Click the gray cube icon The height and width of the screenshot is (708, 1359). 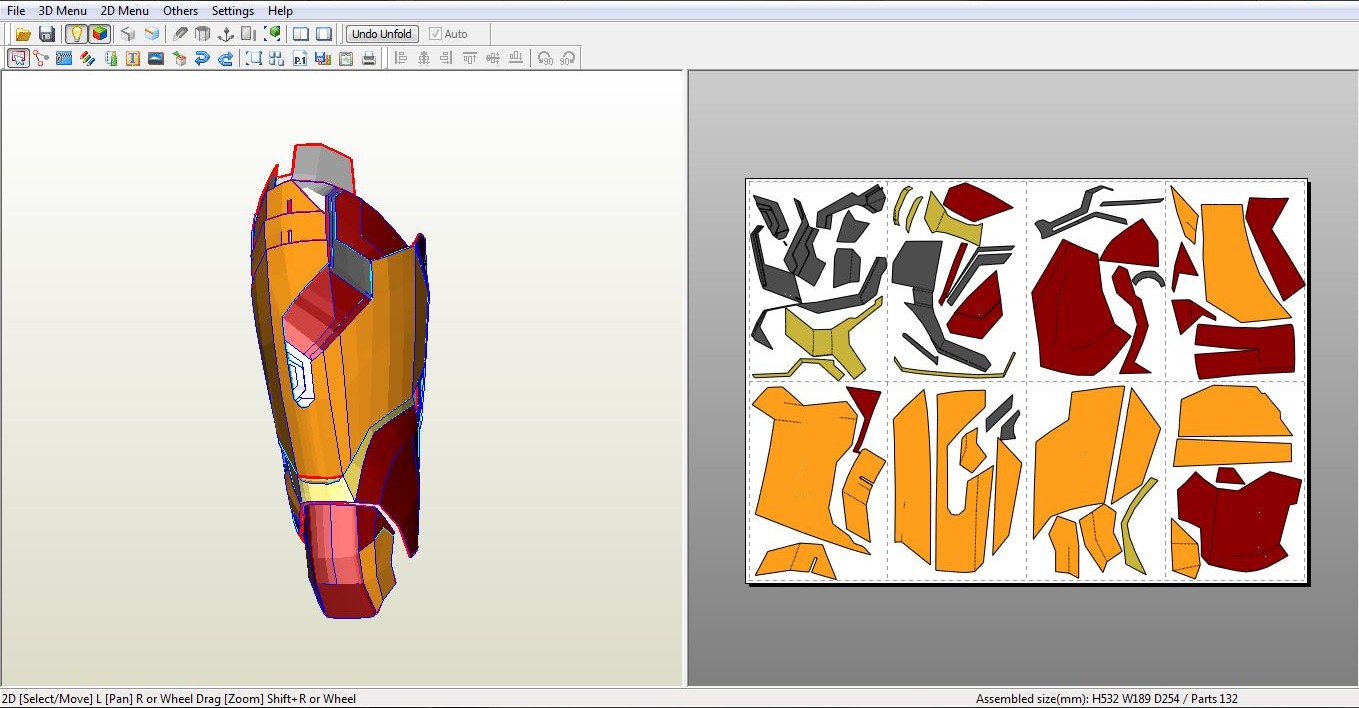coord(128,34)
